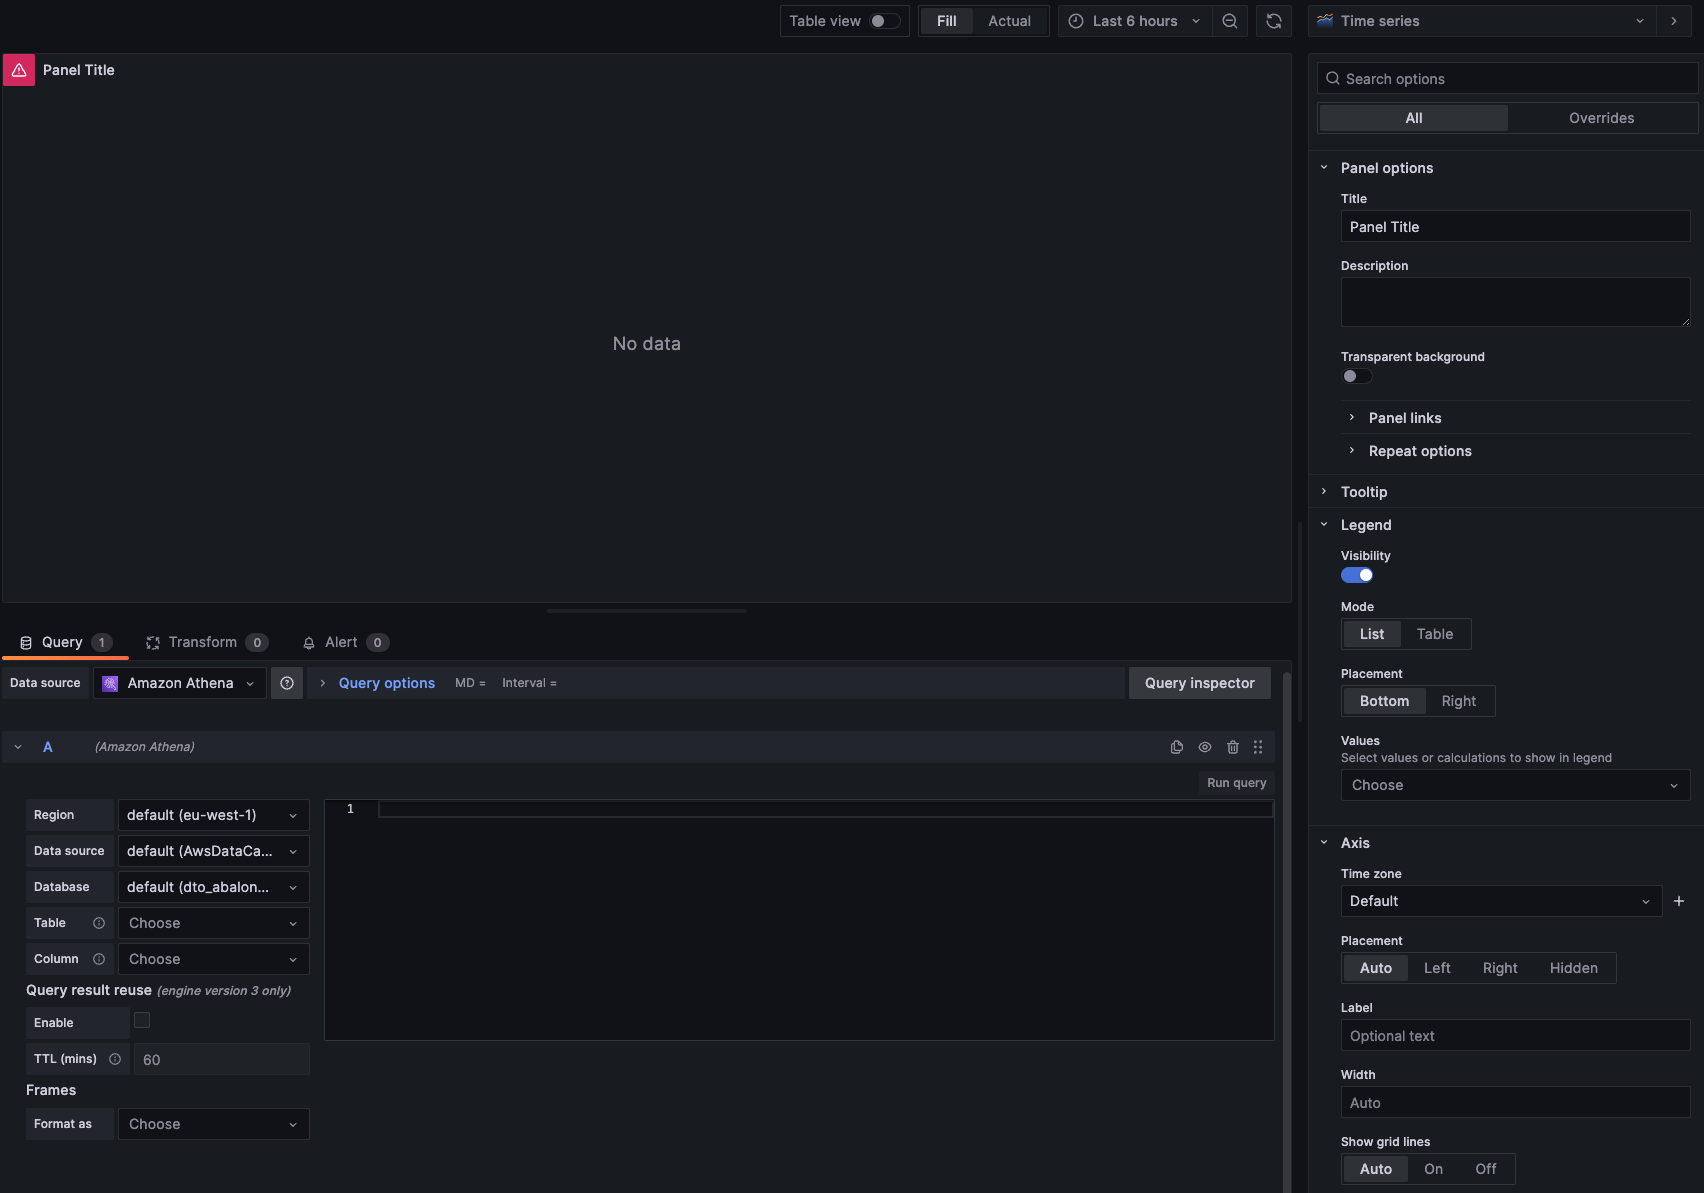Select Right legend placement
The image size is (1704, 1193).
[x=1459, y=701]
